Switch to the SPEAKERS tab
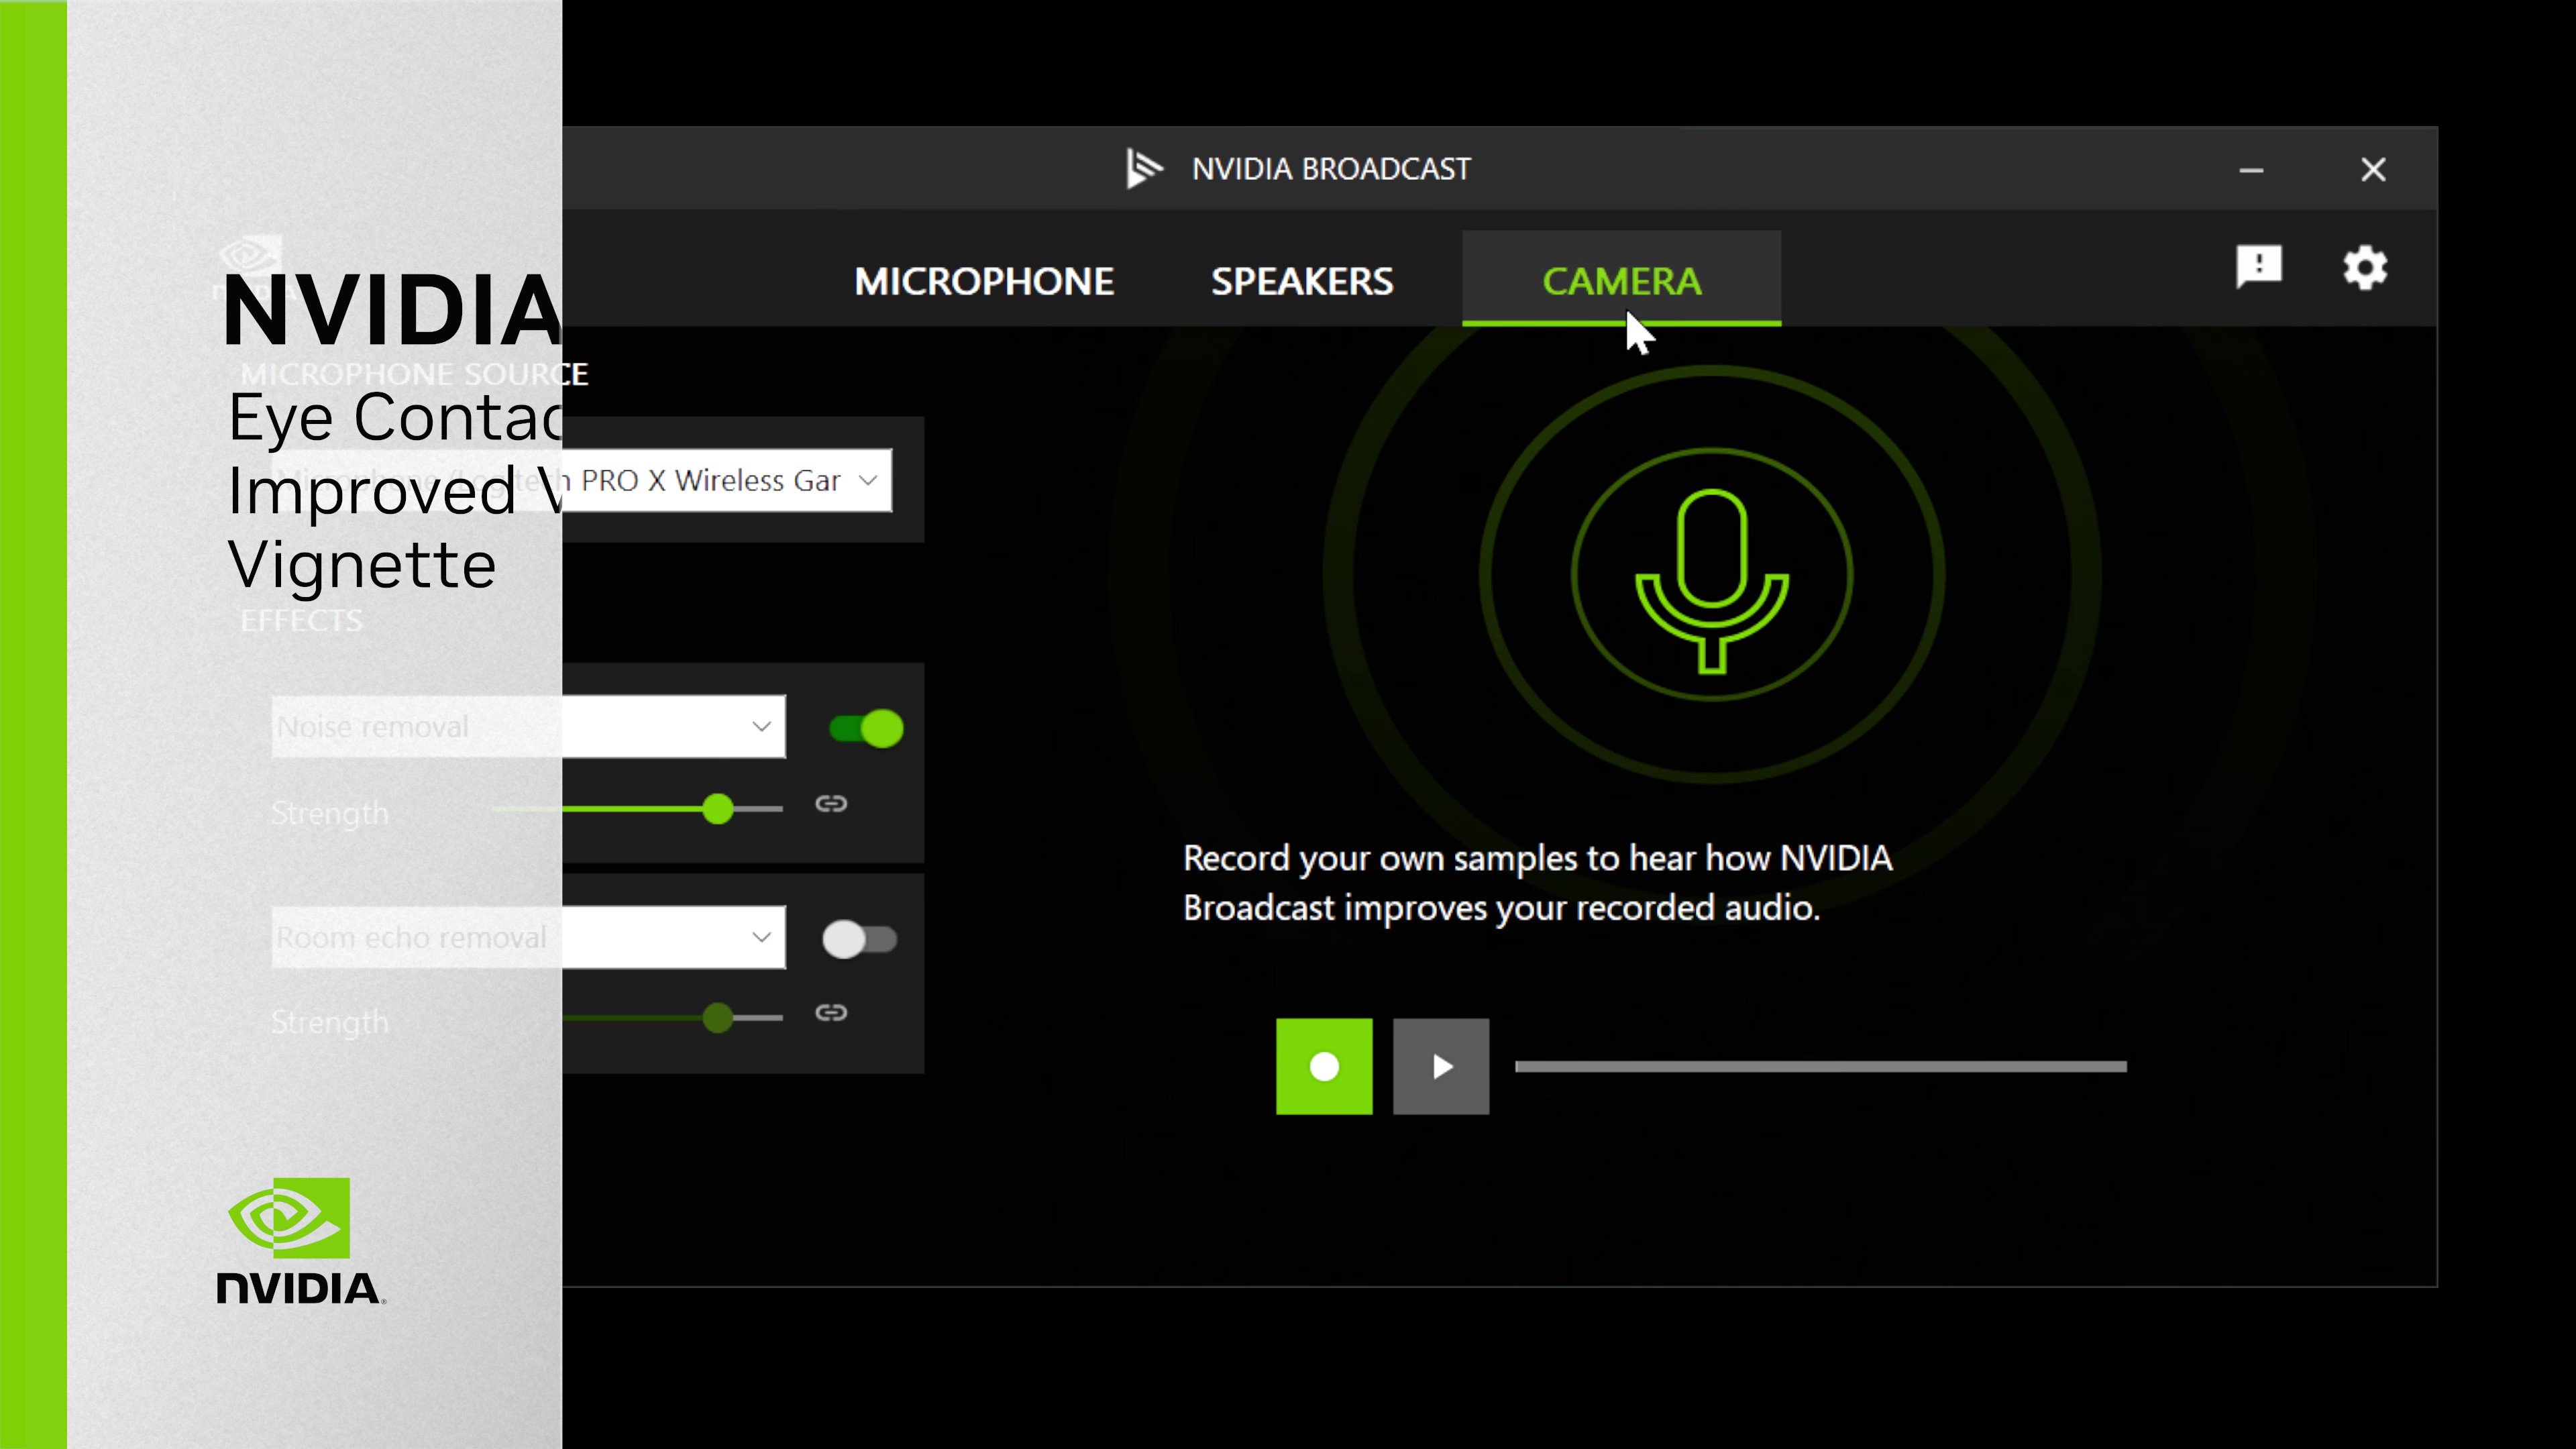 point(1302,282)
